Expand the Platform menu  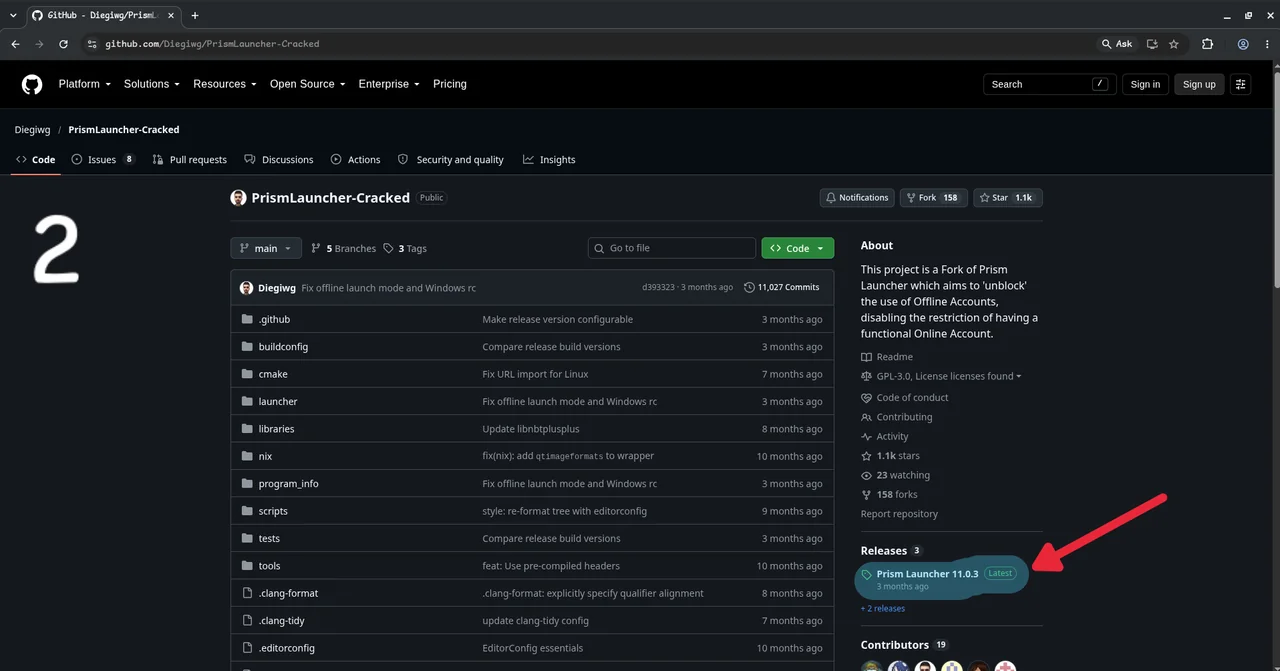pyautogui.click(x=85, y=84)
